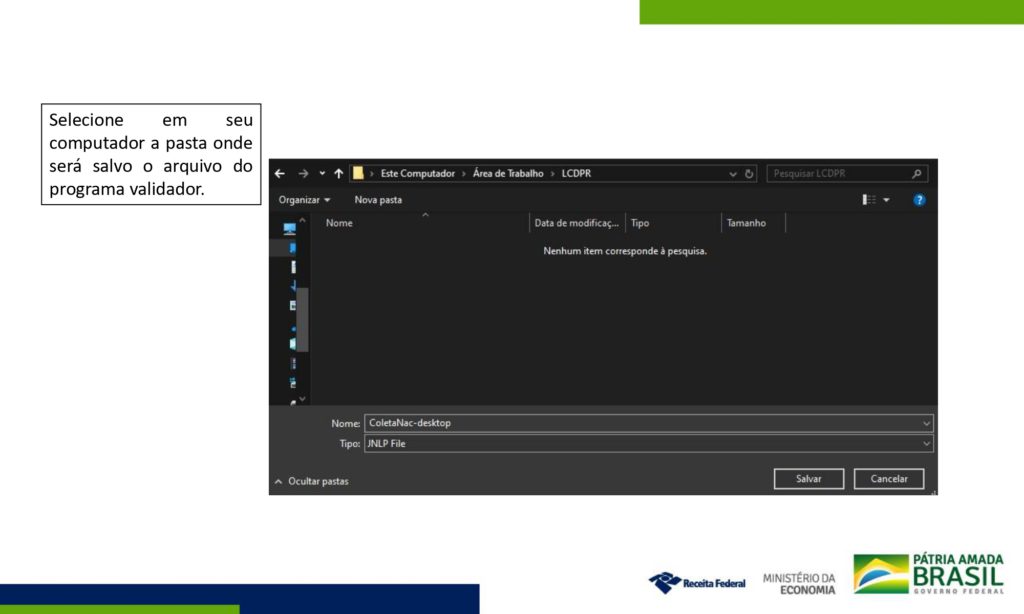
Task: Click the Cancelar button
Action: click(x=889, y=479)
